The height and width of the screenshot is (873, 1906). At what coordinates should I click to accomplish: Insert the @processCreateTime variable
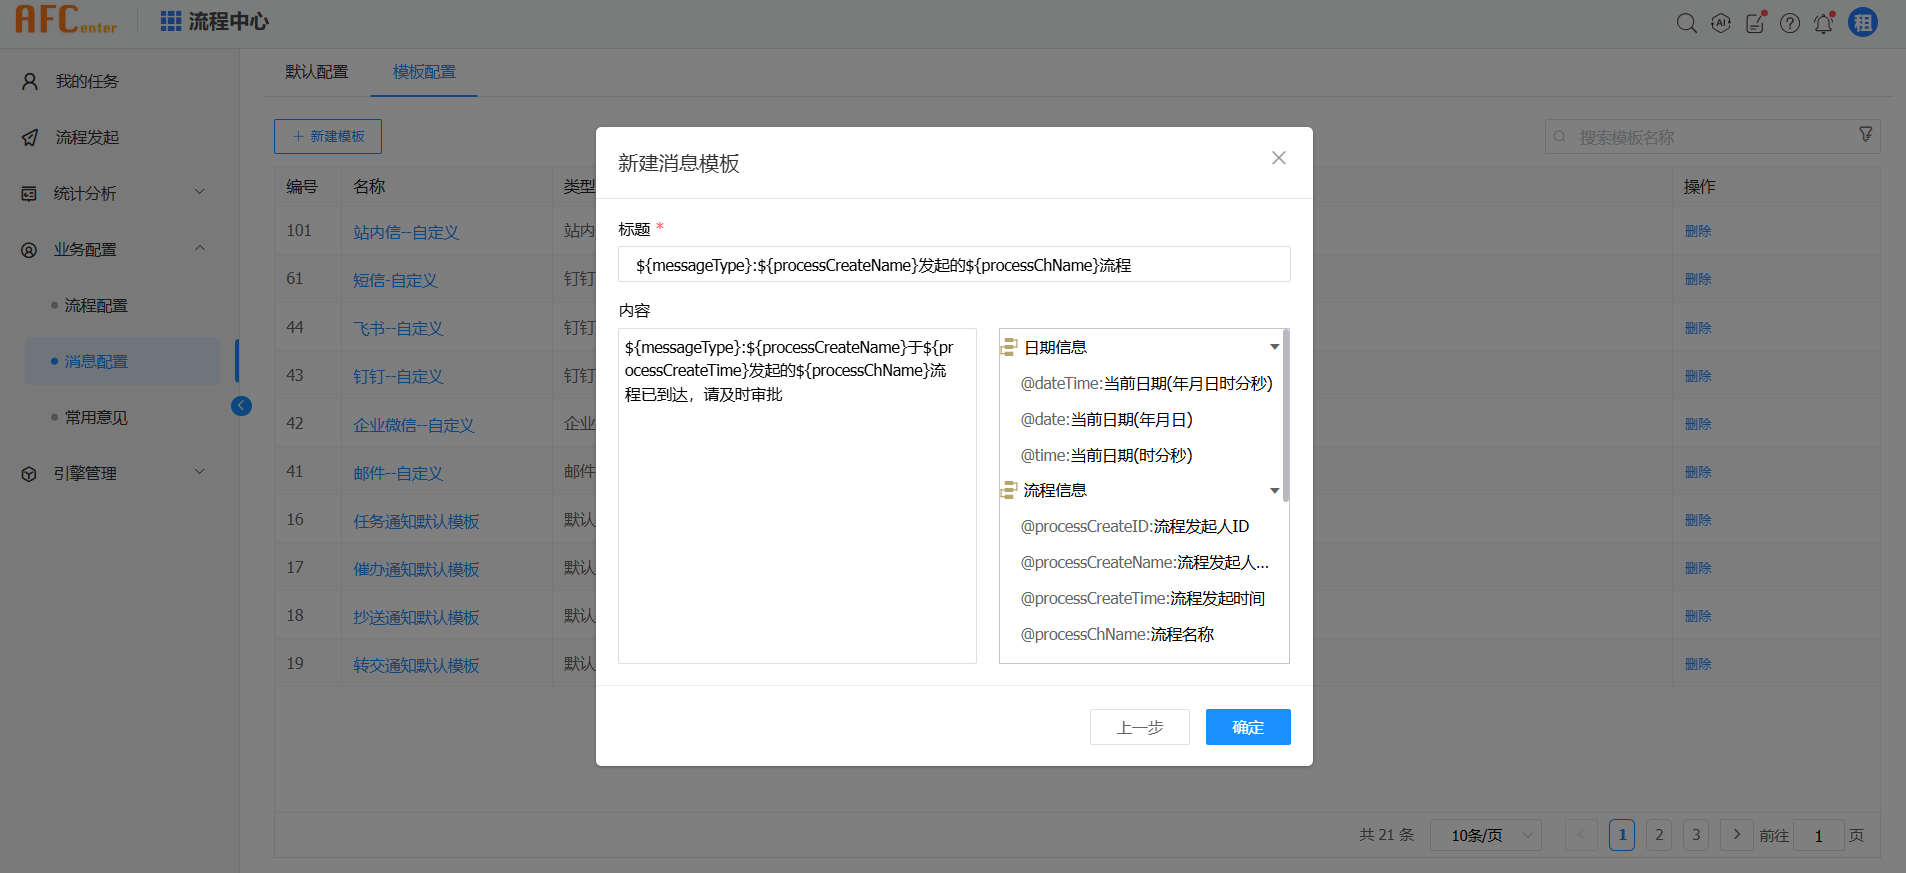1142,598
